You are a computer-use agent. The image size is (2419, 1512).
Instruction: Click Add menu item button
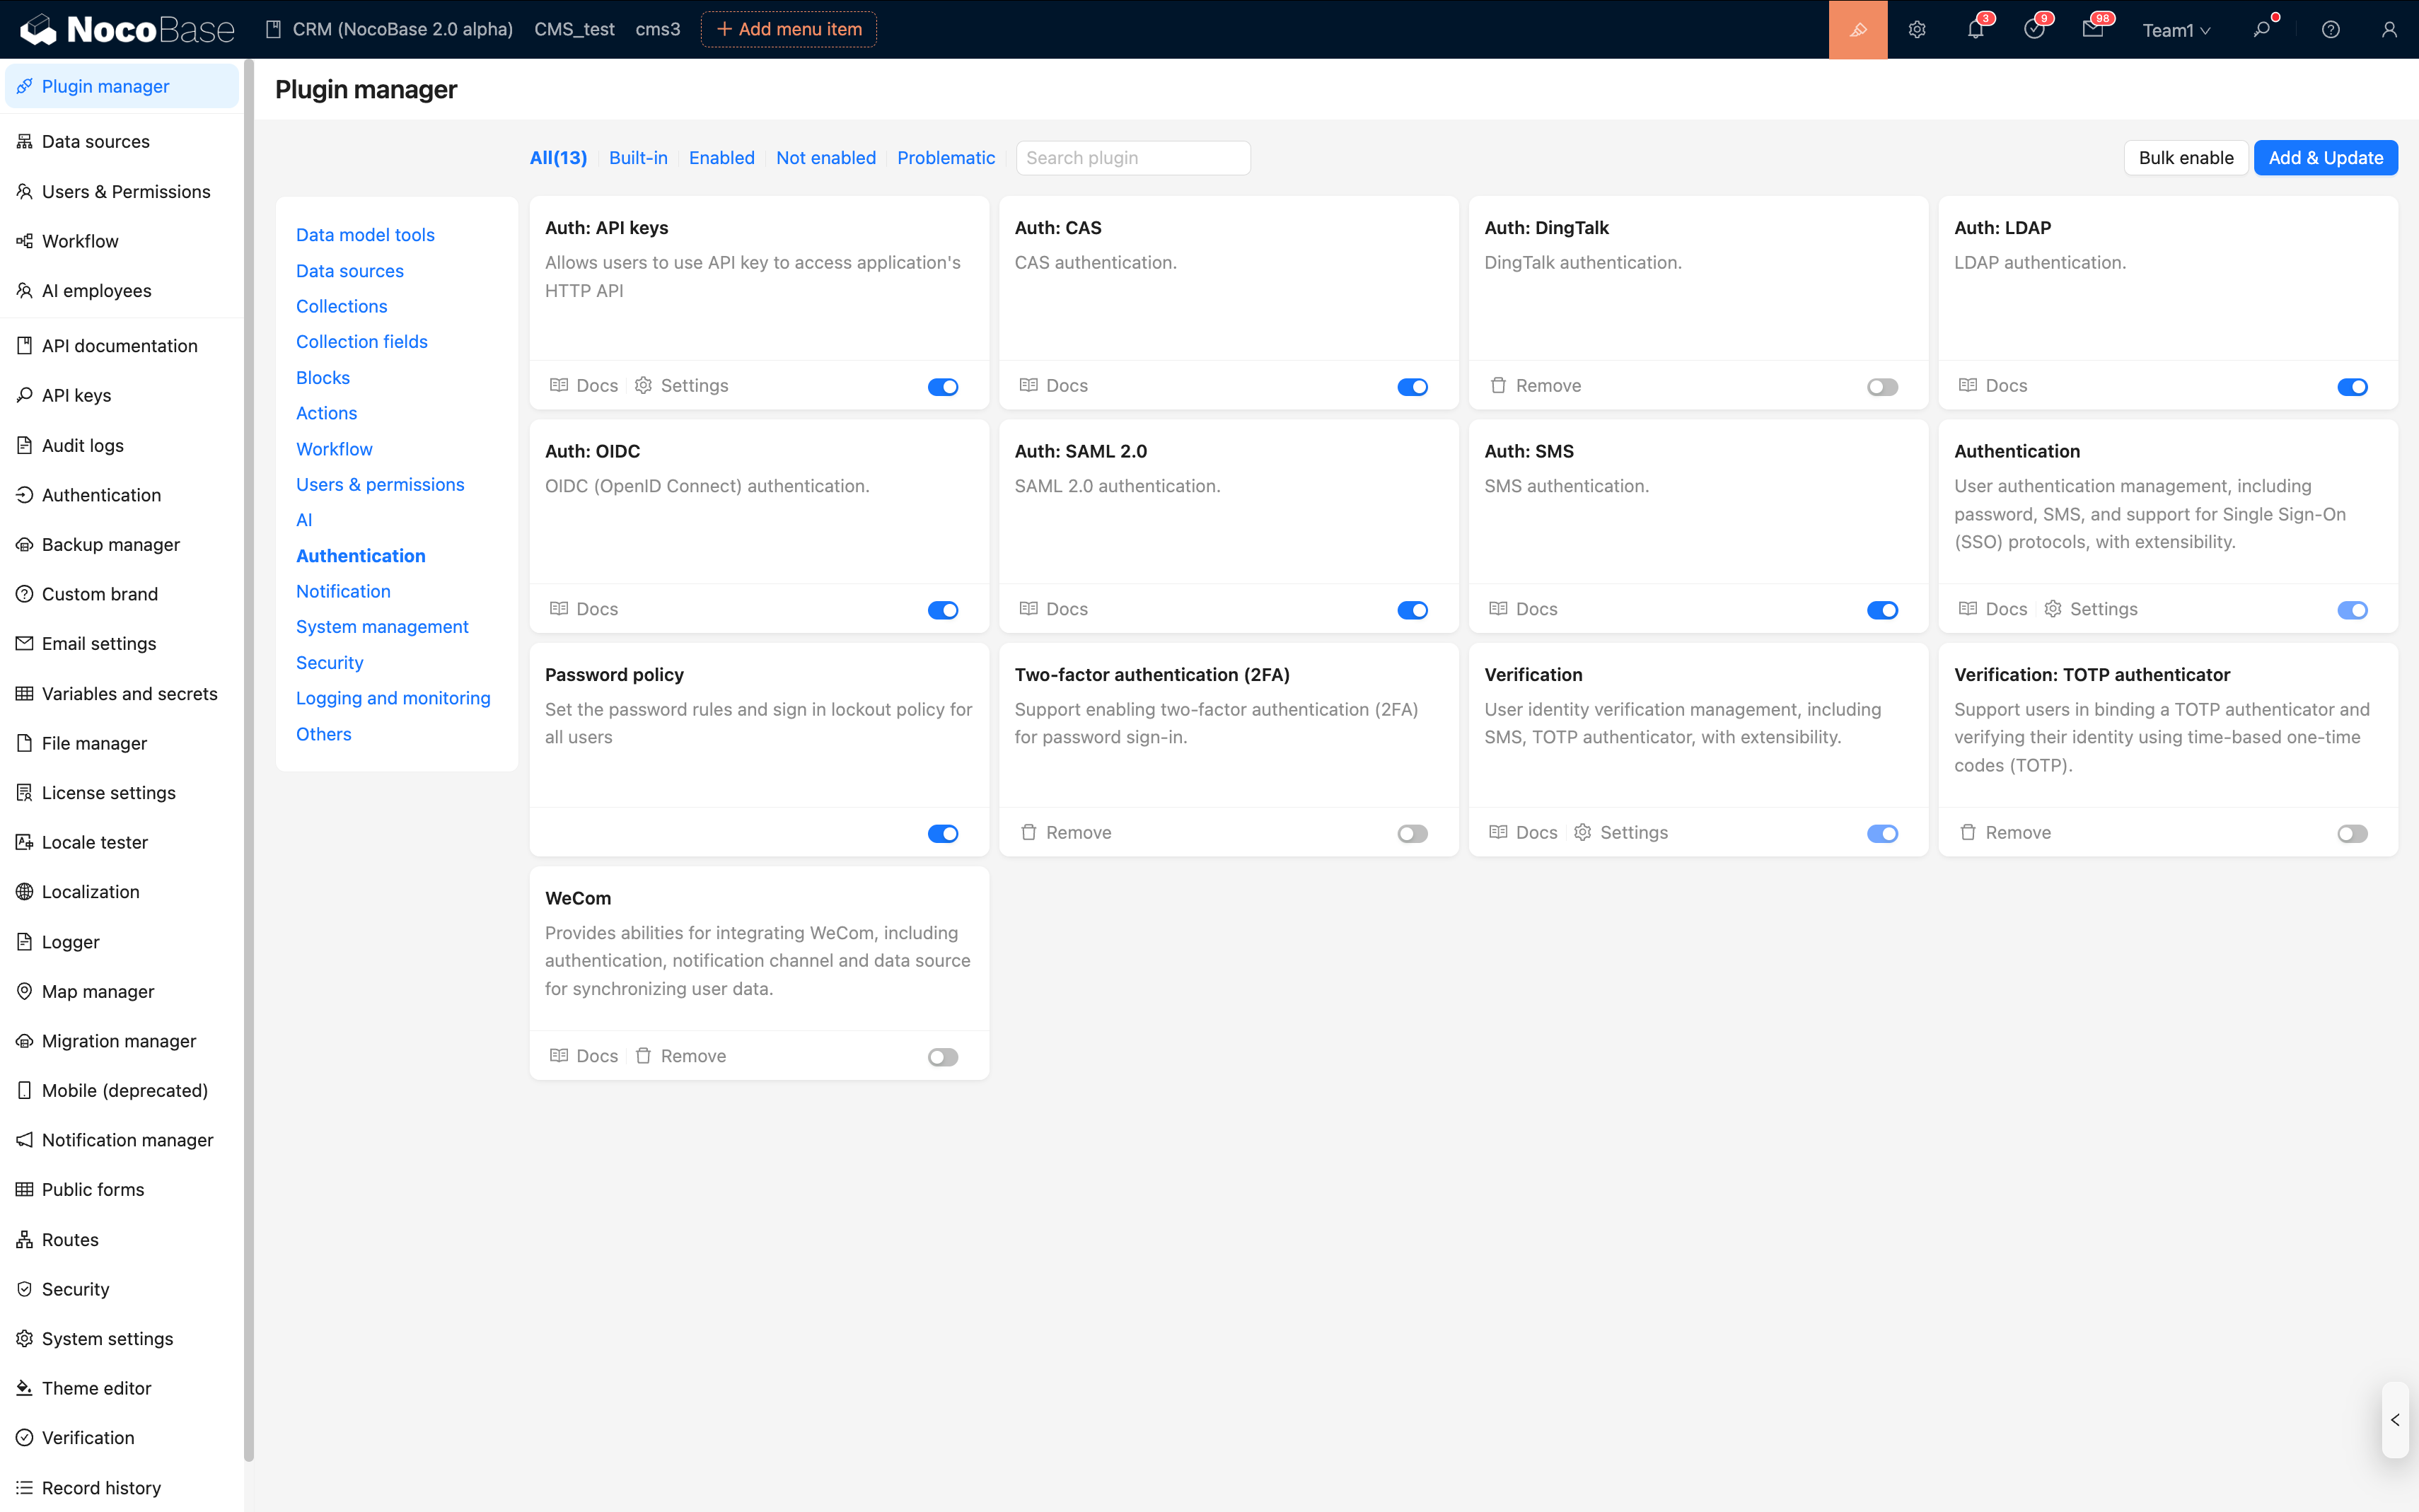[789, 30]
